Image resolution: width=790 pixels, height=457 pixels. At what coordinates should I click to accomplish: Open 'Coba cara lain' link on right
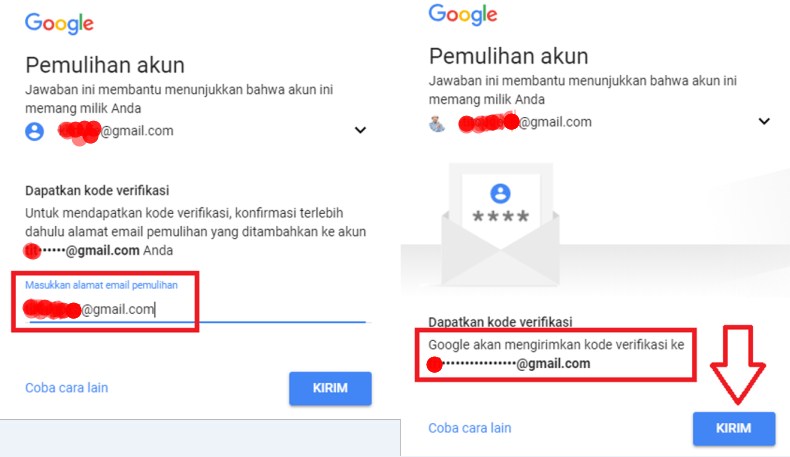(470, 428)
